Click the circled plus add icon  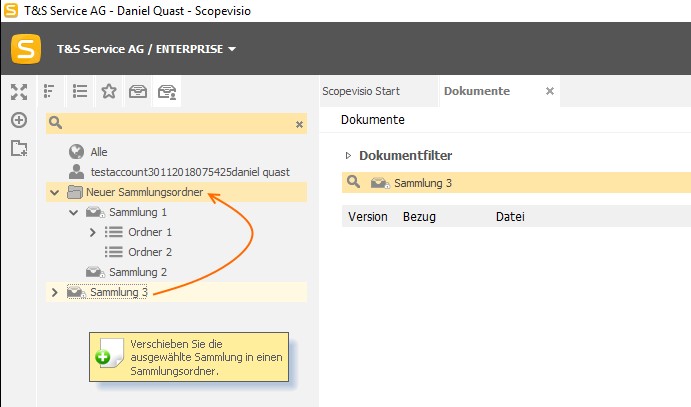coord(19,120)
